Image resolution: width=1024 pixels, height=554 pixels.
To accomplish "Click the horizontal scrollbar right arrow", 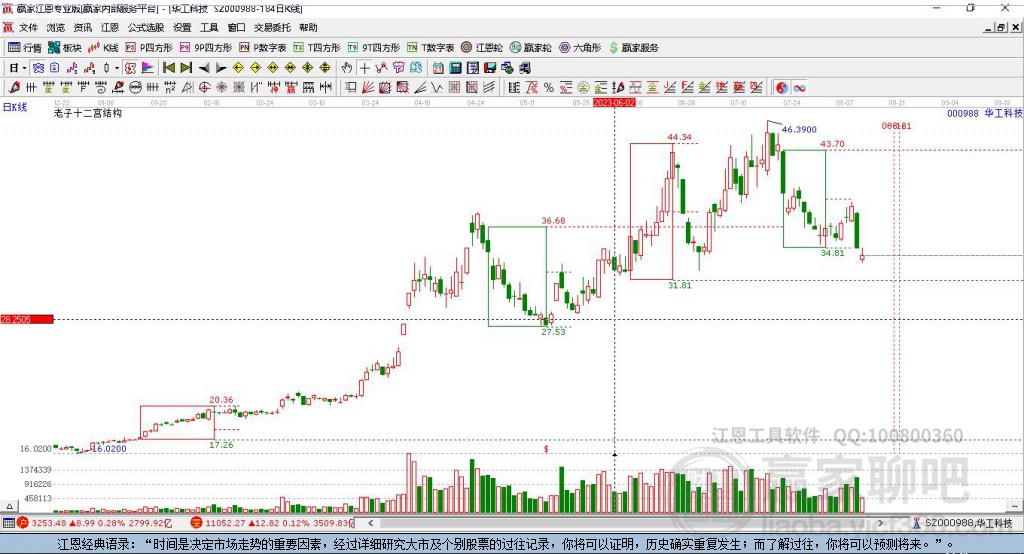I will (x=880, y=523).
